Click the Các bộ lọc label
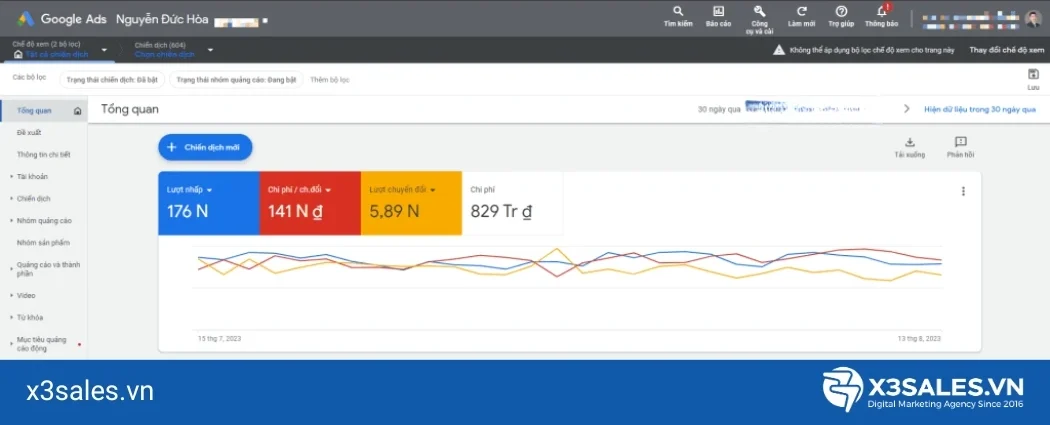 (x=29, y=78)
